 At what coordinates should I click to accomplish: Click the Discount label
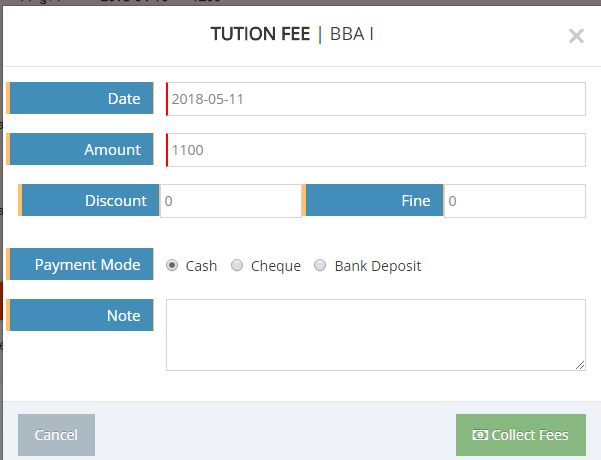[x=115, y=200]
